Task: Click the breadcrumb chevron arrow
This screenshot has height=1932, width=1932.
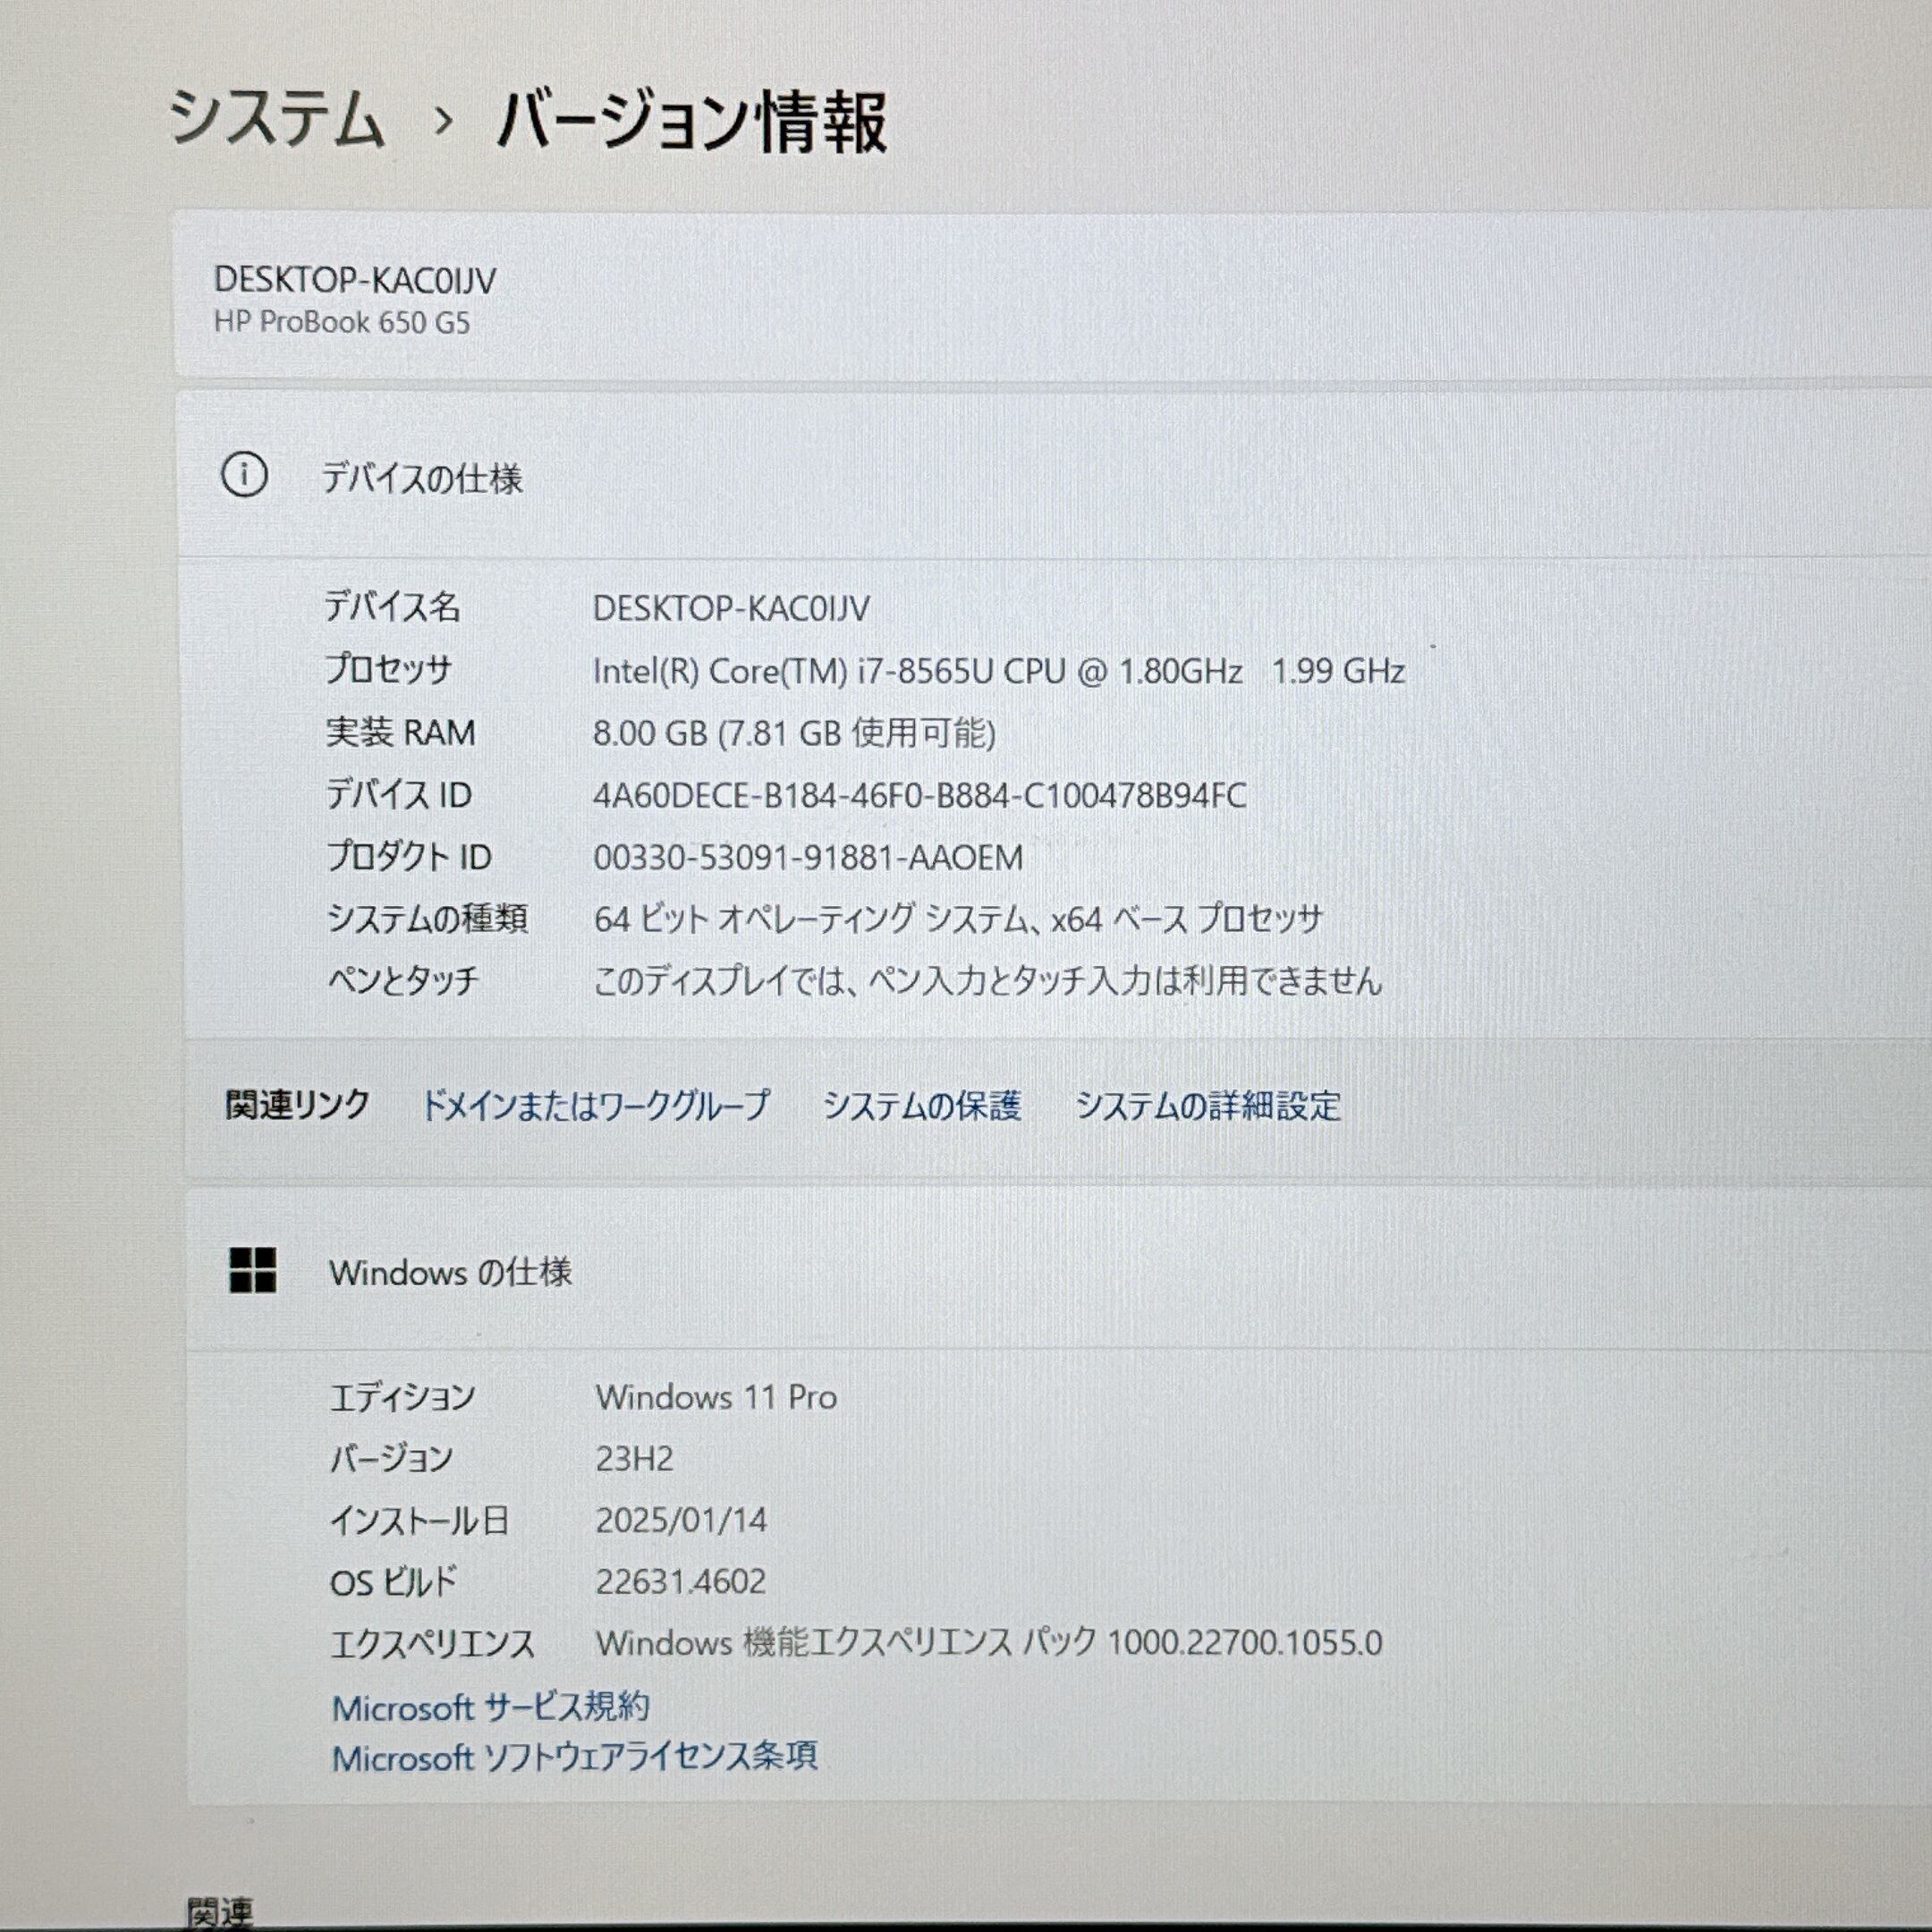Action: click(x=443, y=122)
